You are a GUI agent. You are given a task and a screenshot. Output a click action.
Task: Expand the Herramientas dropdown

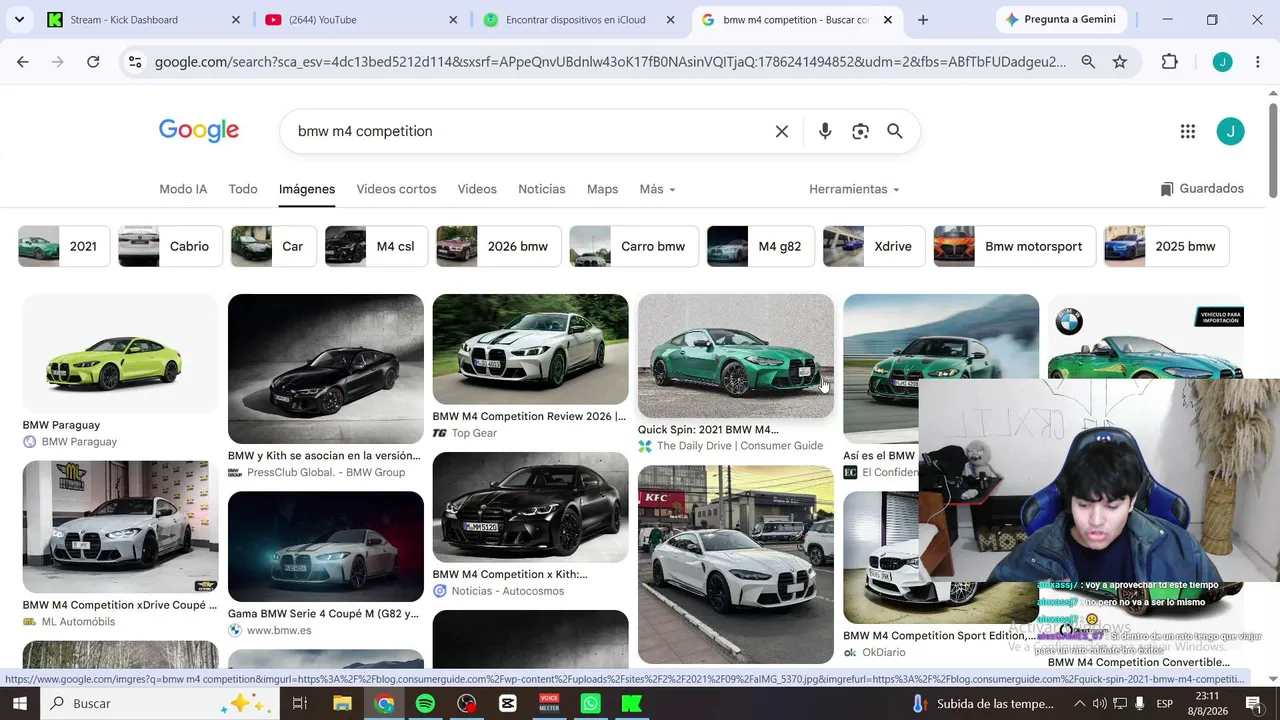[x=854, y=189]
